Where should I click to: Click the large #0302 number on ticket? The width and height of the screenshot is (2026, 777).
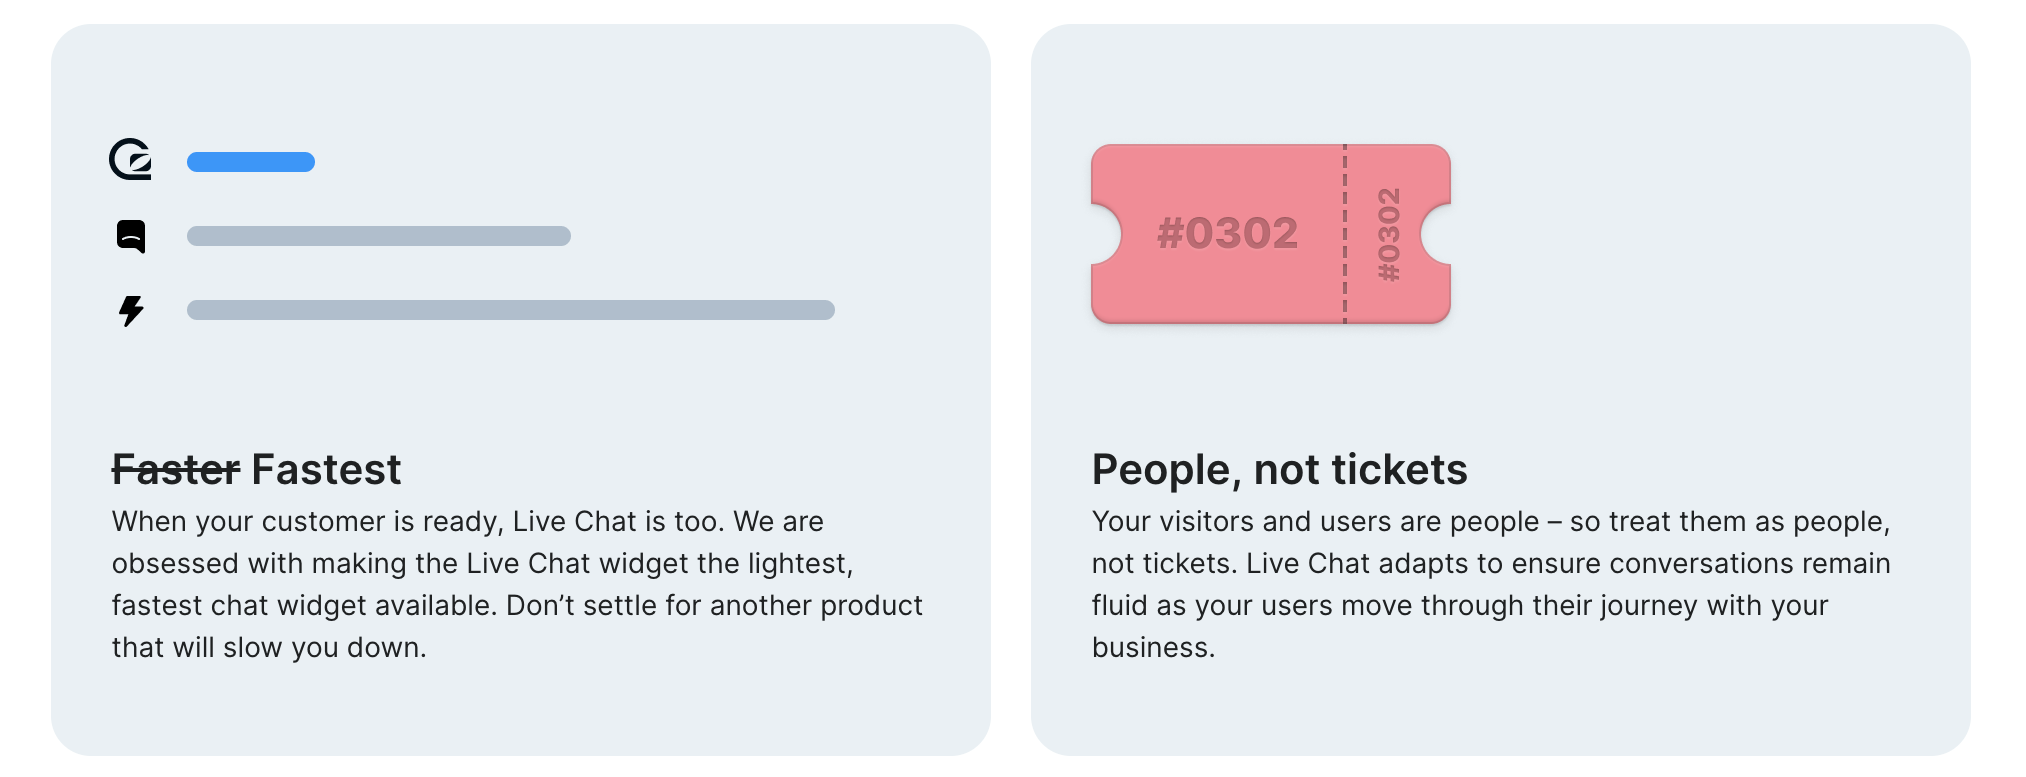tap(1227, 233)
